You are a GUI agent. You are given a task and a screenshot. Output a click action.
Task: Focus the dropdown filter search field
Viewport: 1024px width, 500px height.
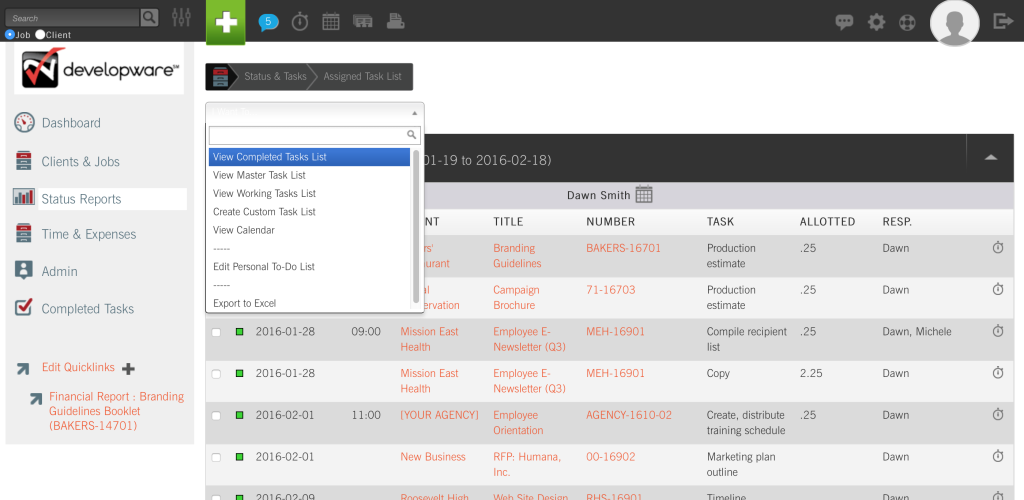(314, 135)
